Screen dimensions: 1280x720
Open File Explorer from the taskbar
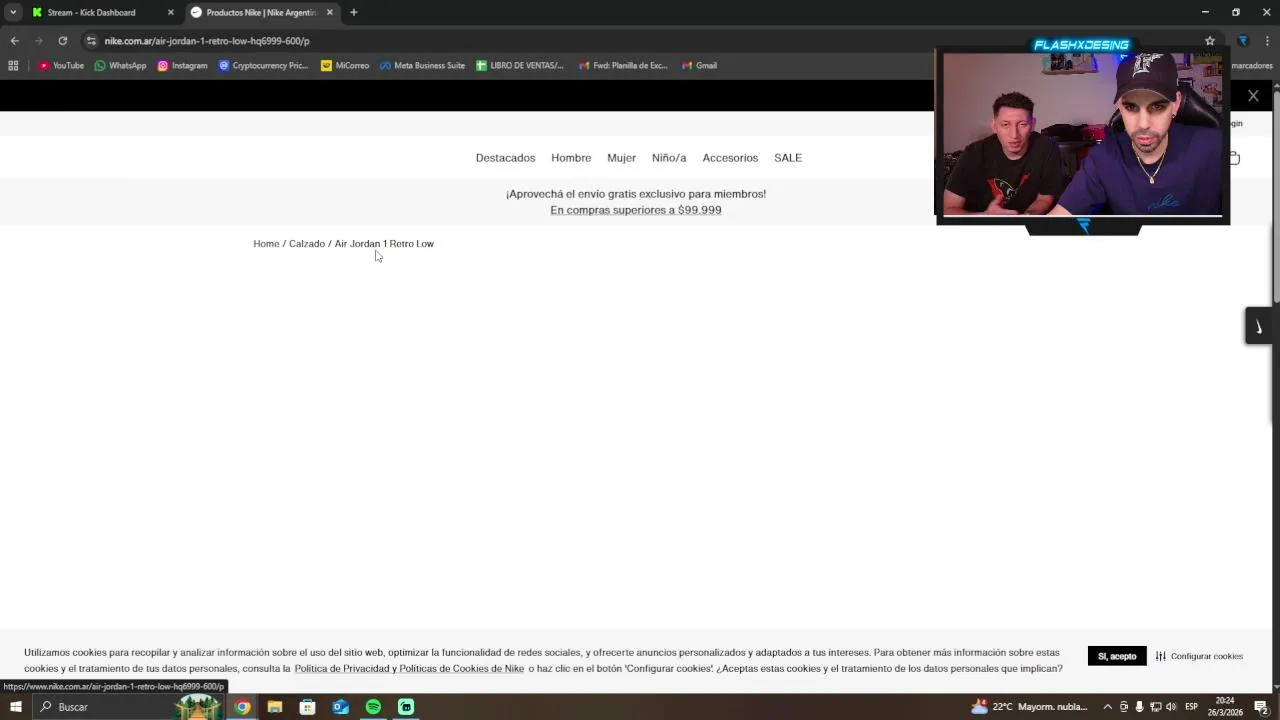coord(275,707)
